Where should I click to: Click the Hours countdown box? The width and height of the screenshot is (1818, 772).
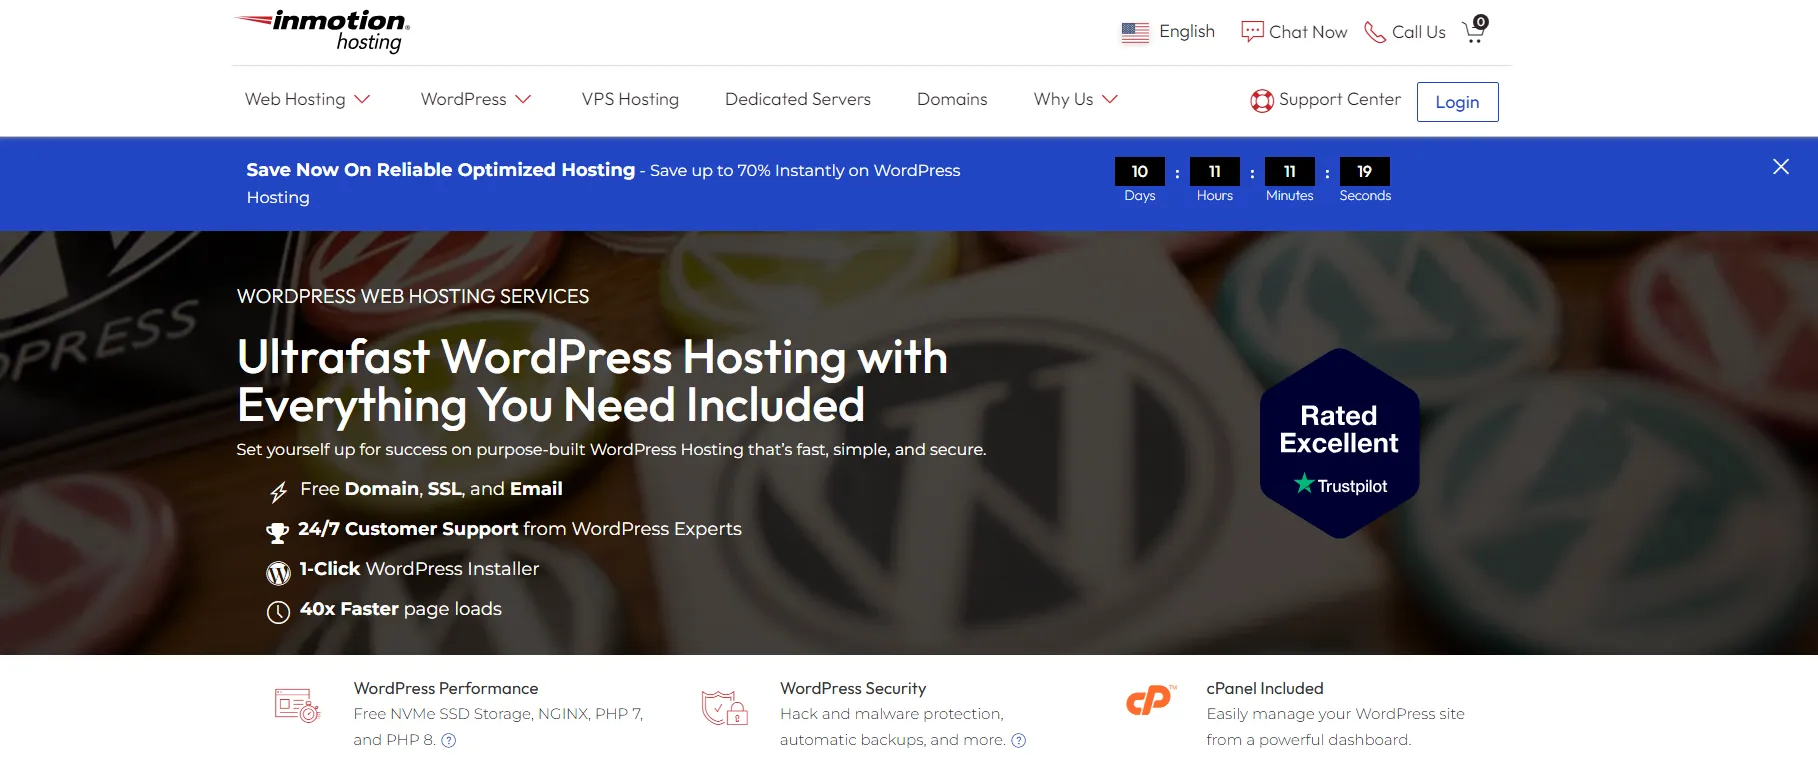pyautogui.click(x=1215, y=171)
